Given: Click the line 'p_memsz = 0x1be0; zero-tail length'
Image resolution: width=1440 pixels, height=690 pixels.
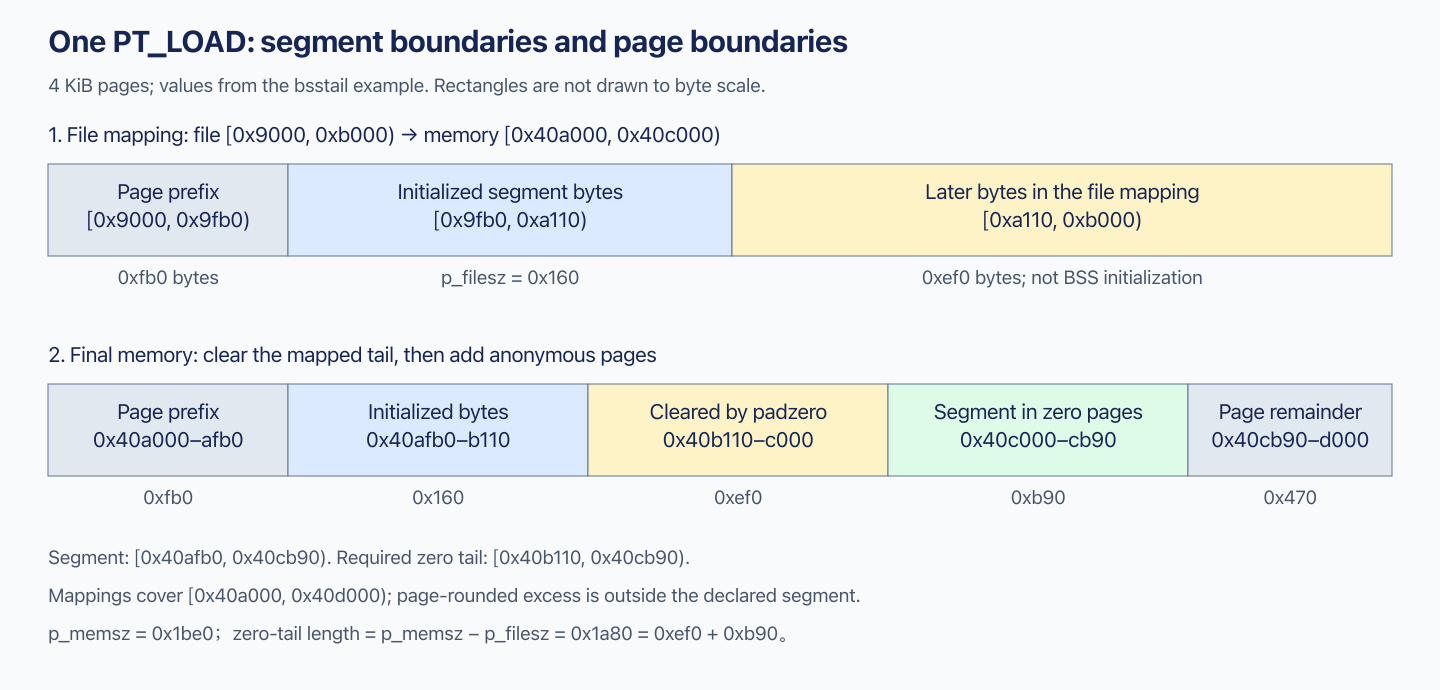Looking at the screenshot, I should (x=418, y=634).
